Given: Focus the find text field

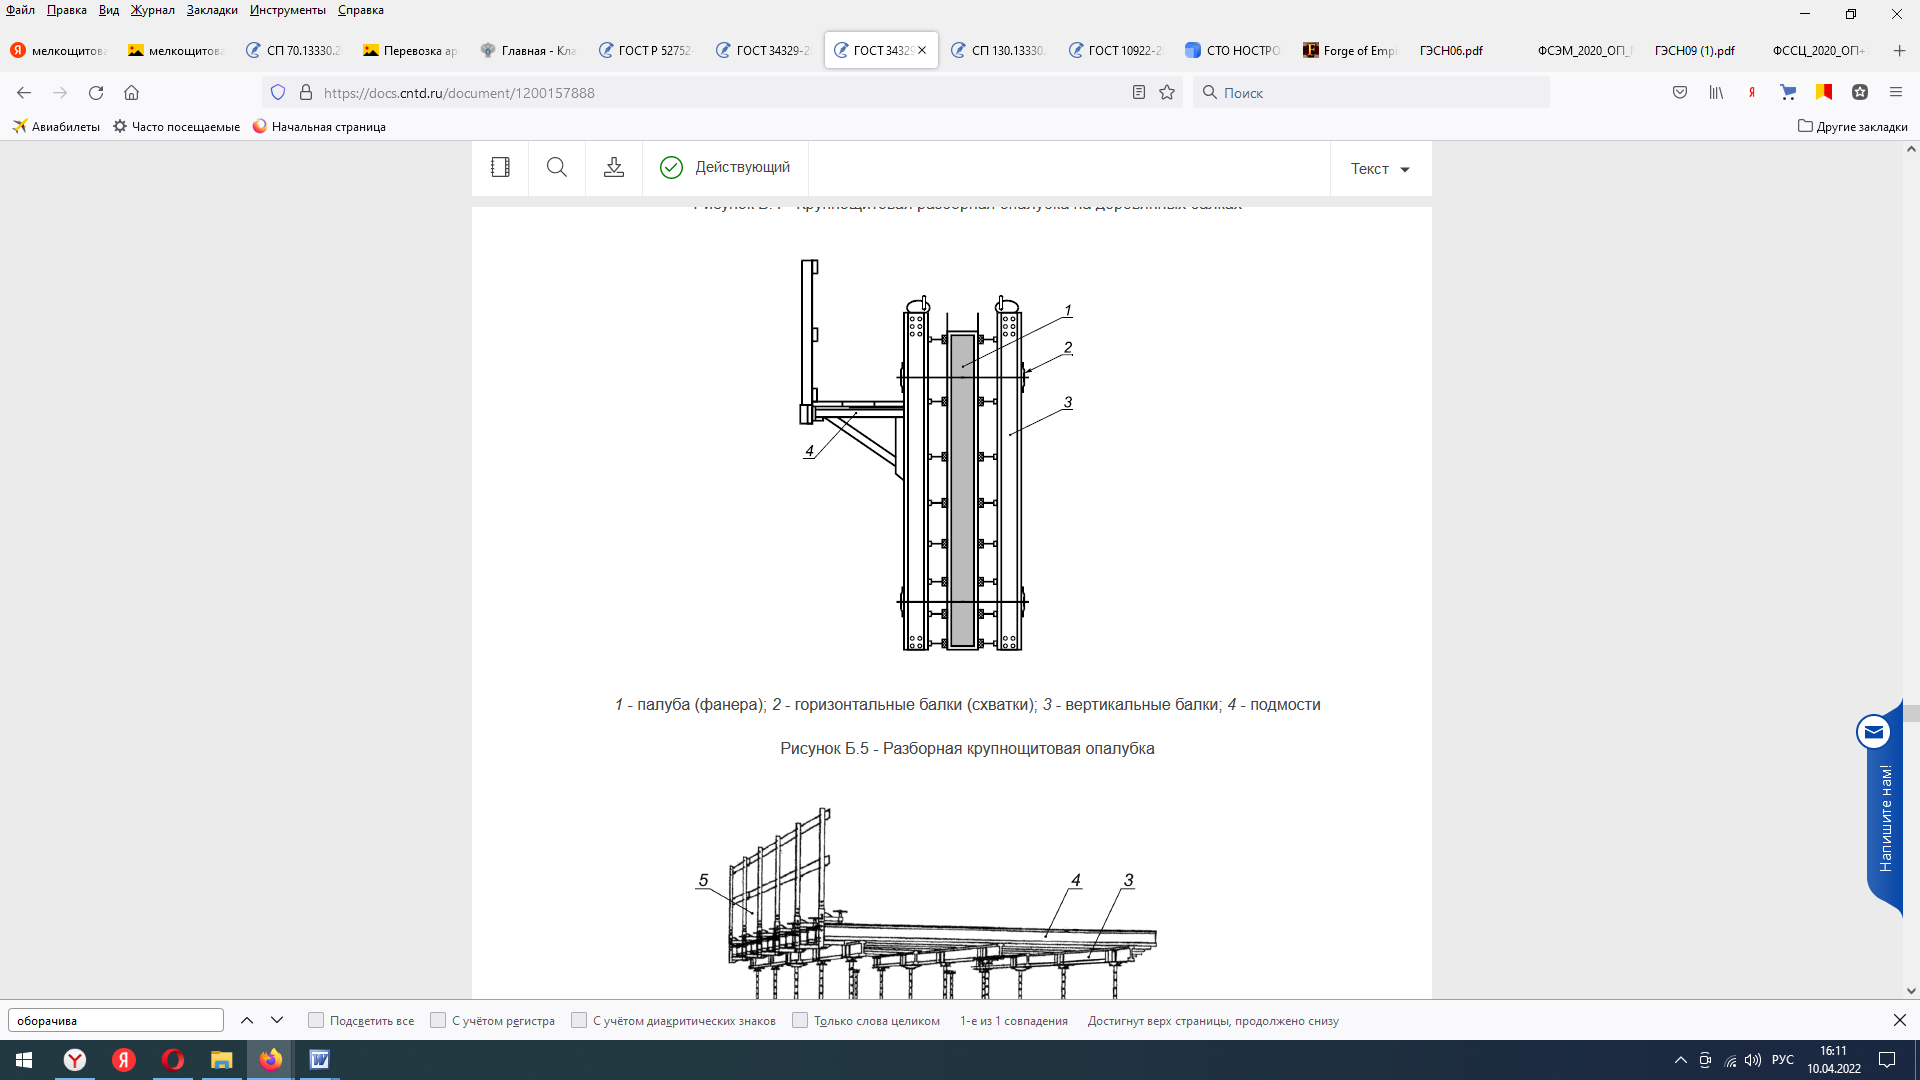Looking at the screenshot, I should (x=116, y=1020).
